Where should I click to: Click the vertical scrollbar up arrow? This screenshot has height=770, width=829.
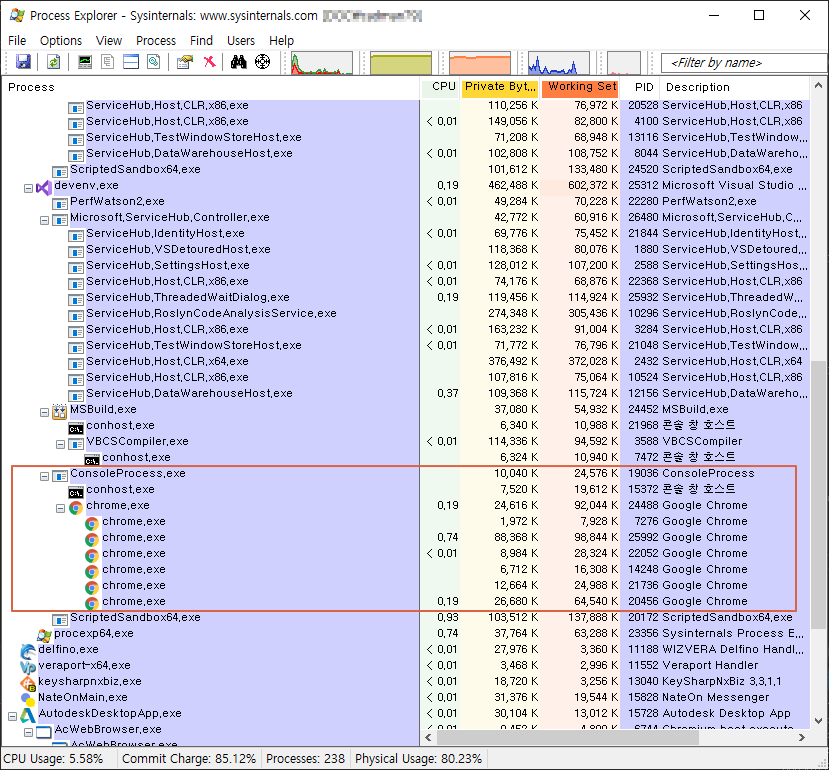(x=818, y=85)
